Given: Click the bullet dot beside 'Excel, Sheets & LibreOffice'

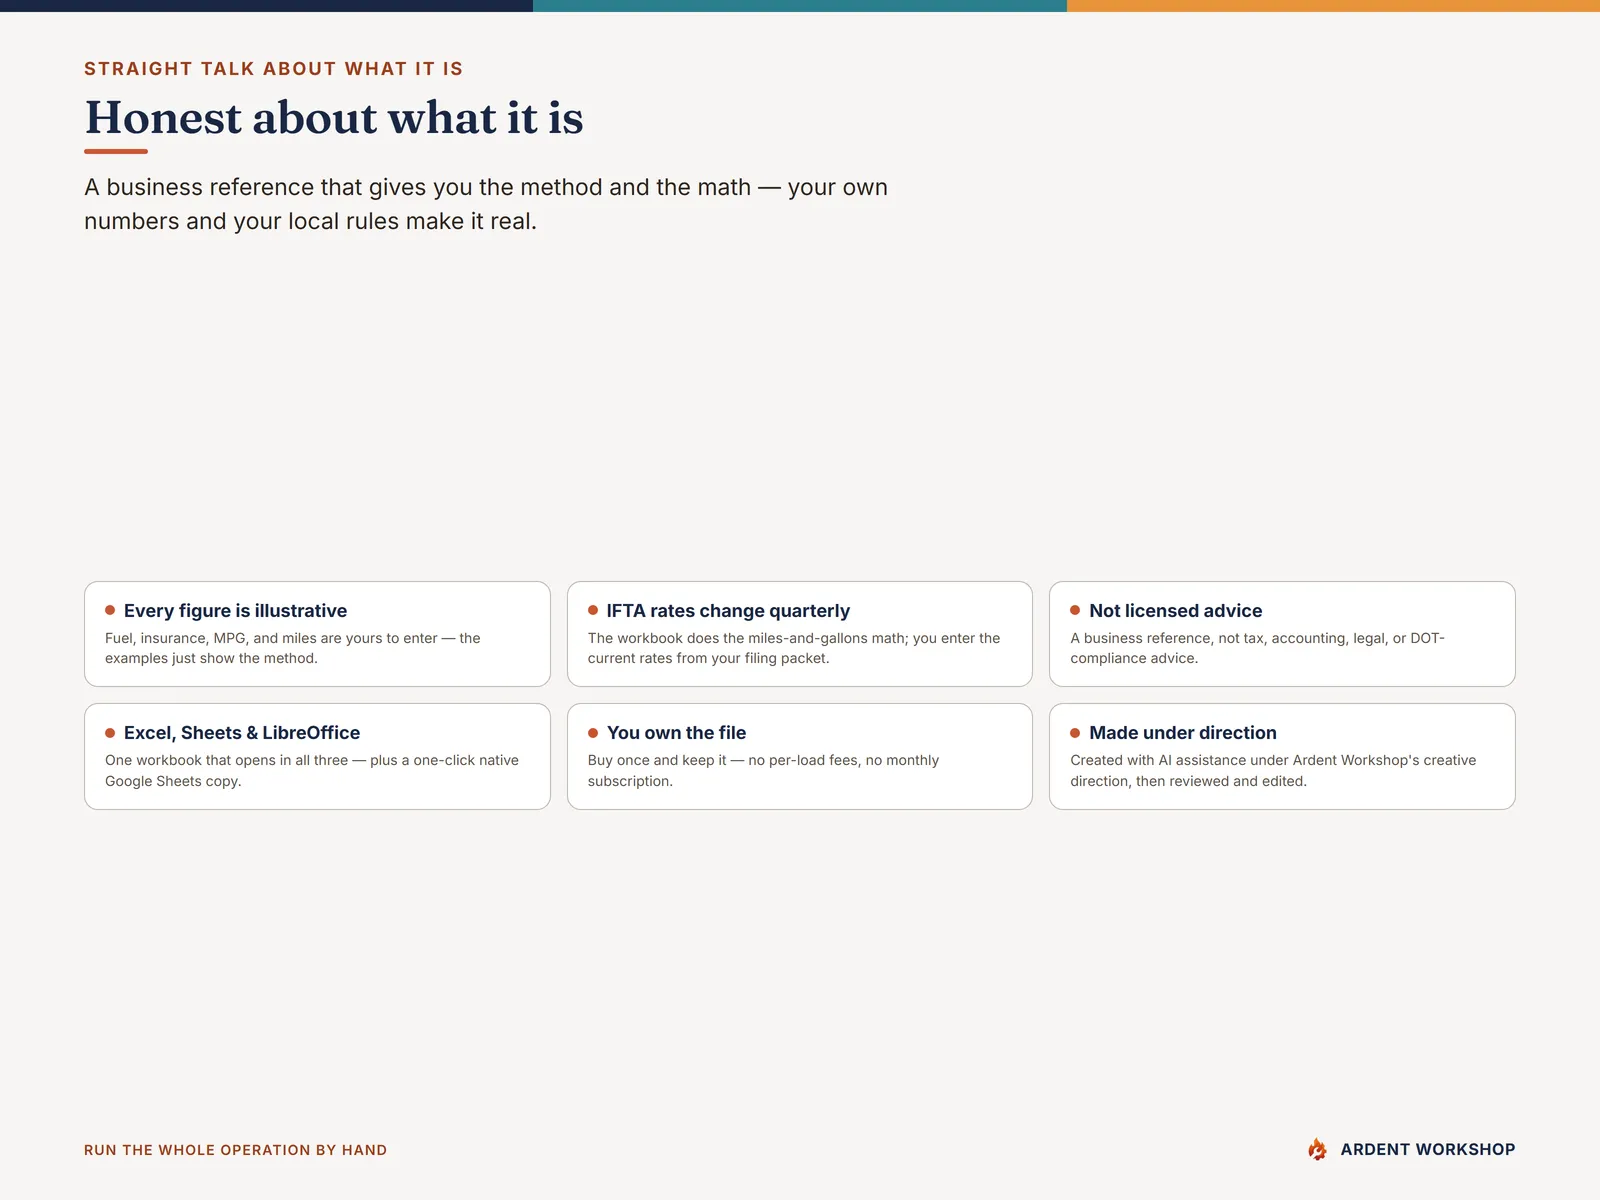Looking at the screenshot, I should tap(110, 733).
